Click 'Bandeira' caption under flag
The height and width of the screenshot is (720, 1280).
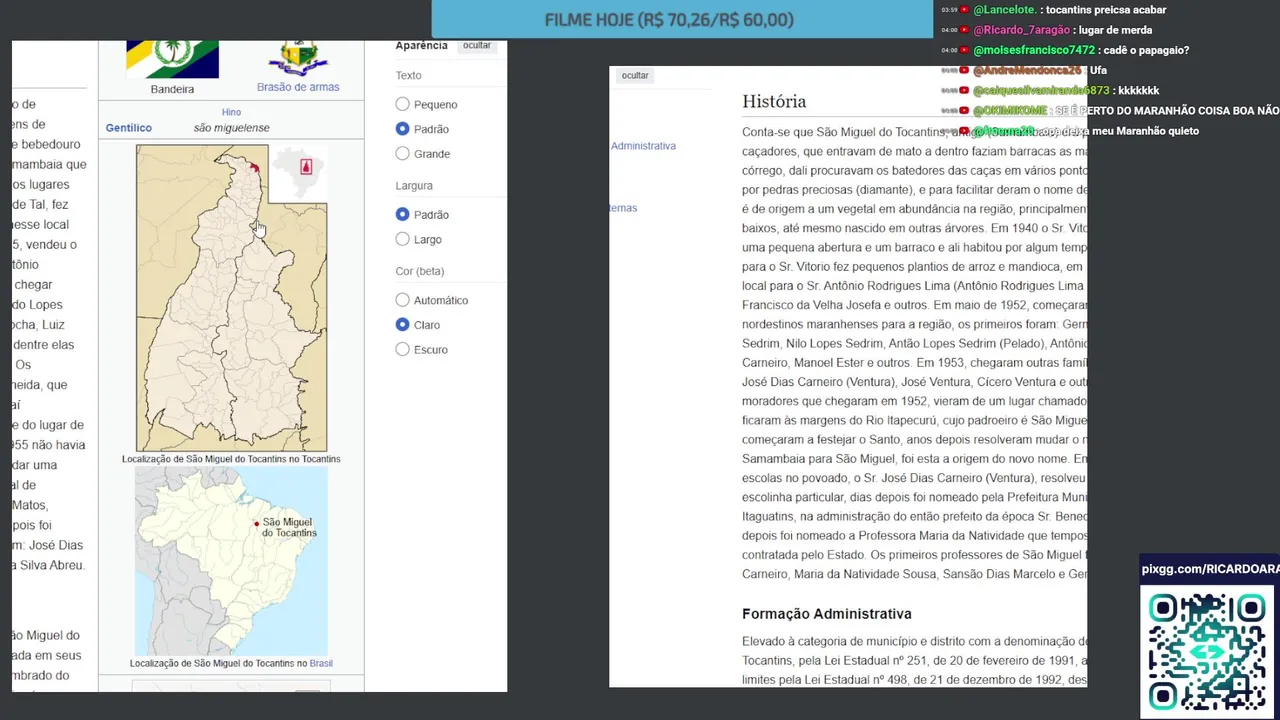(172, 89)
